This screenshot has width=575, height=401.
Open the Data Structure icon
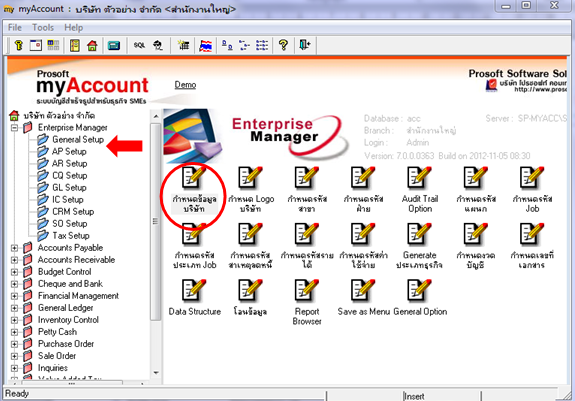(194, 297)
